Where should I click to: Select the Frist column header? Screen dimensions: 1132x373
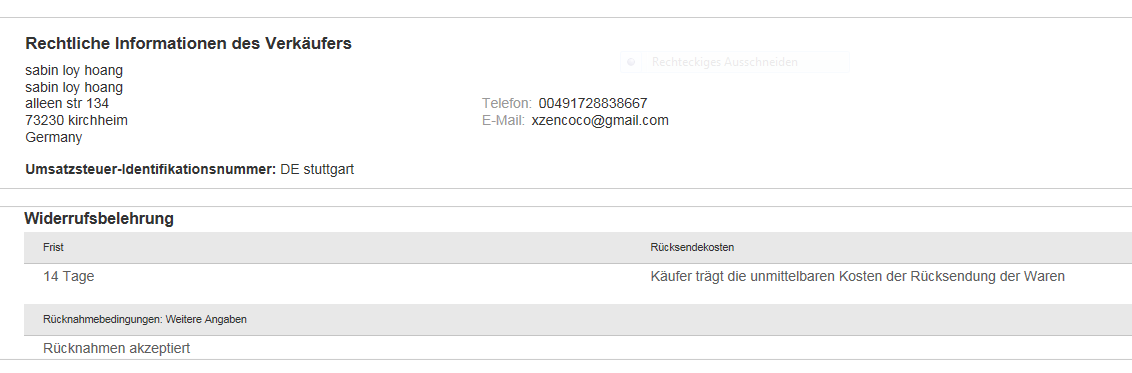(53, 247)
